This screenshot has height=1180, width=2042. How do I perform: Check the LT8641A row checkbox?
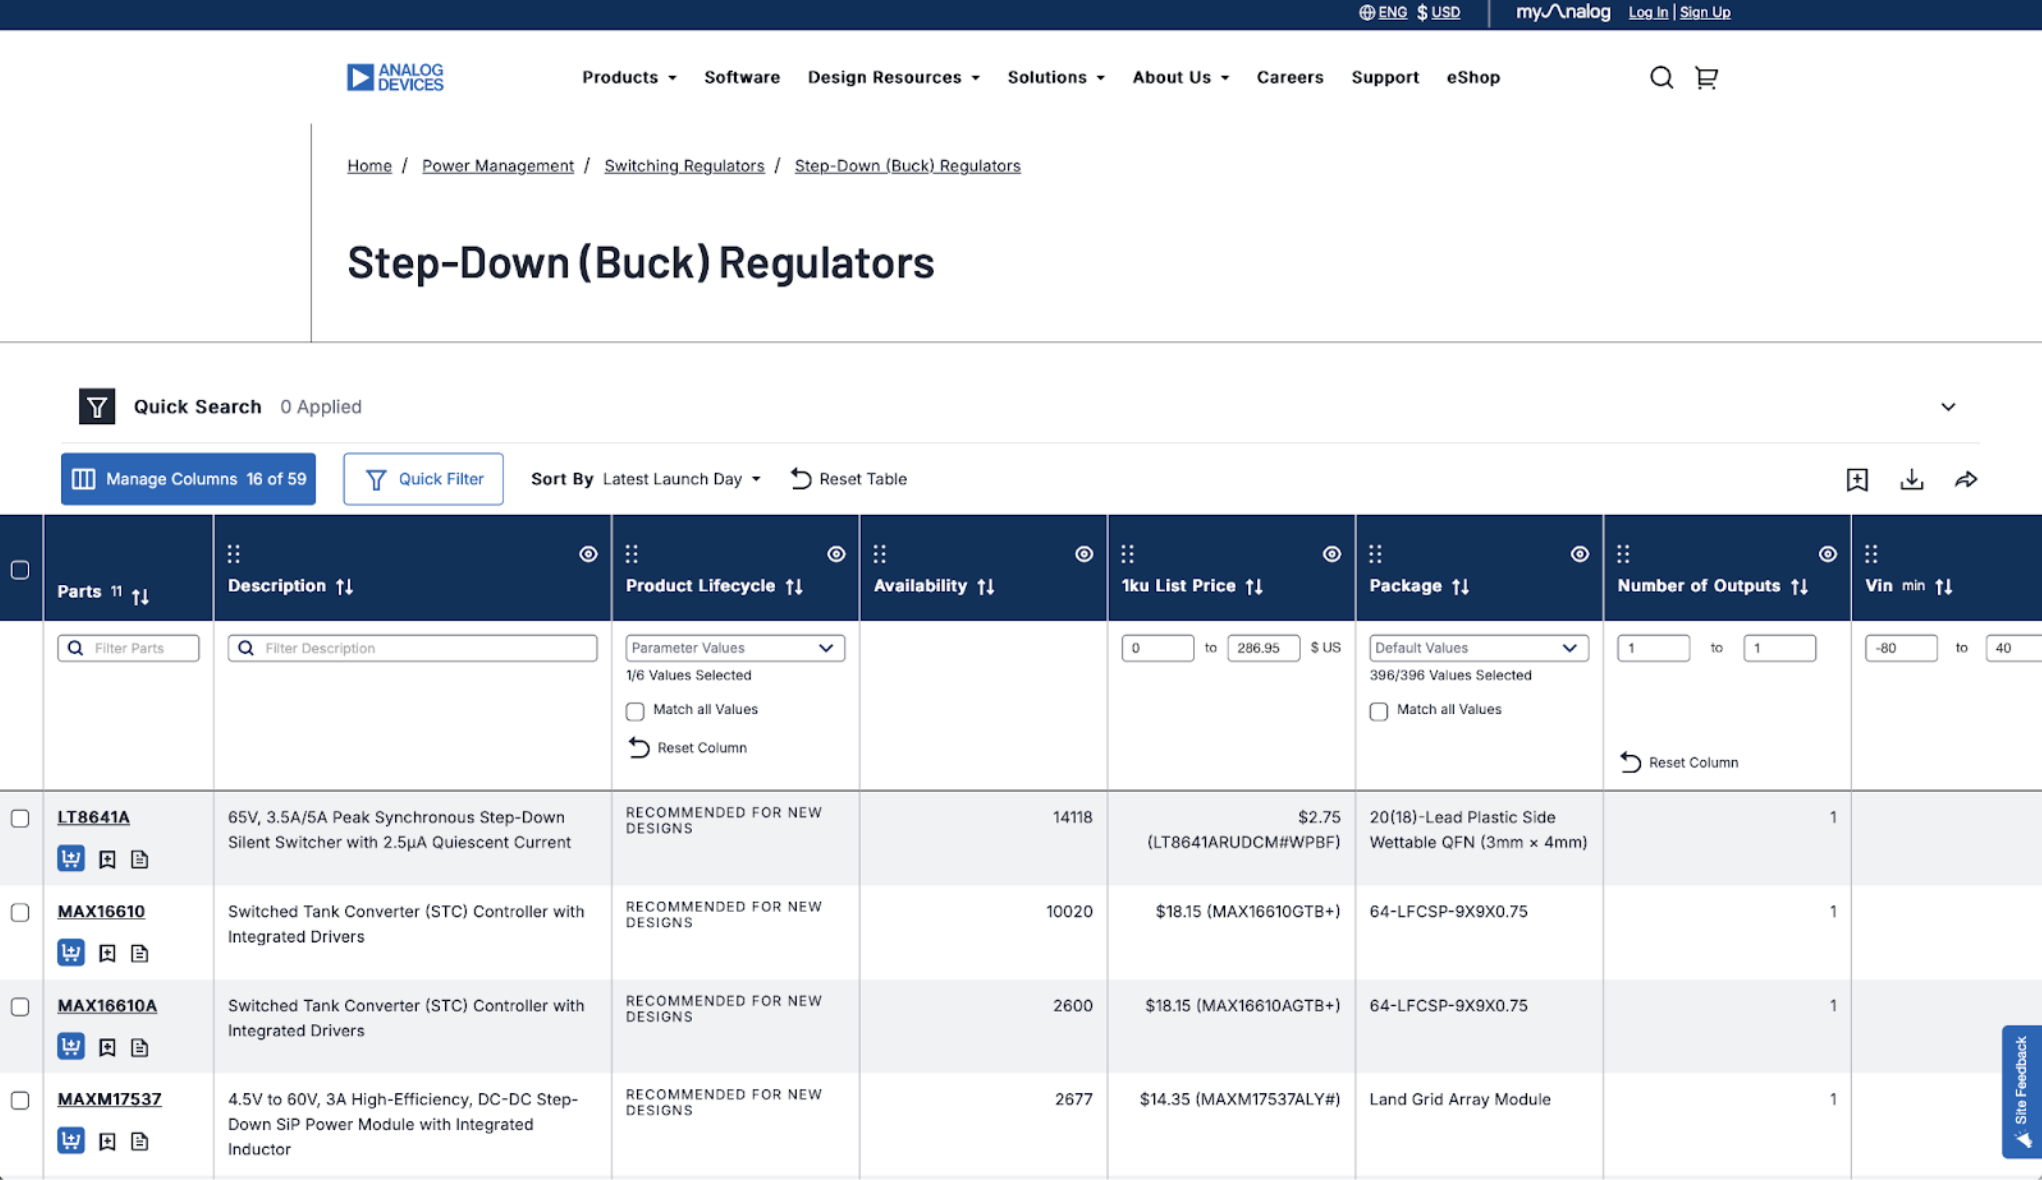20,818
